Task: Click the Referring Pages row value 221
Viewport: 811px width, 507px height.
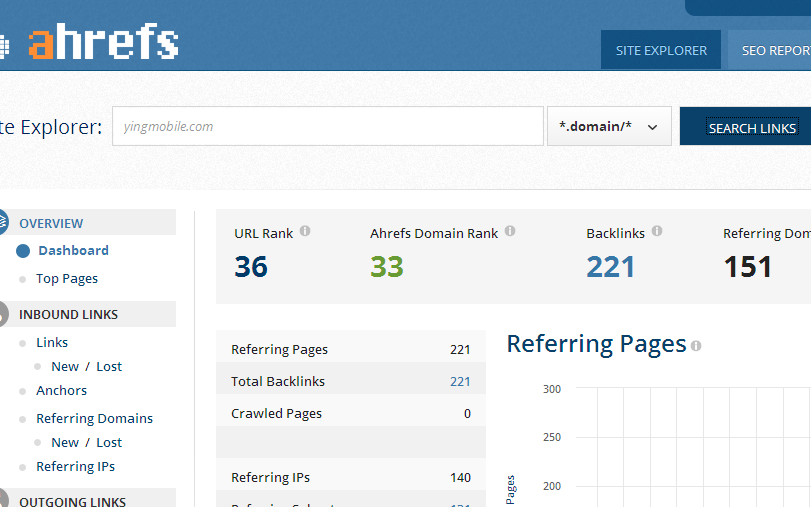Action: tap(460, 350)
